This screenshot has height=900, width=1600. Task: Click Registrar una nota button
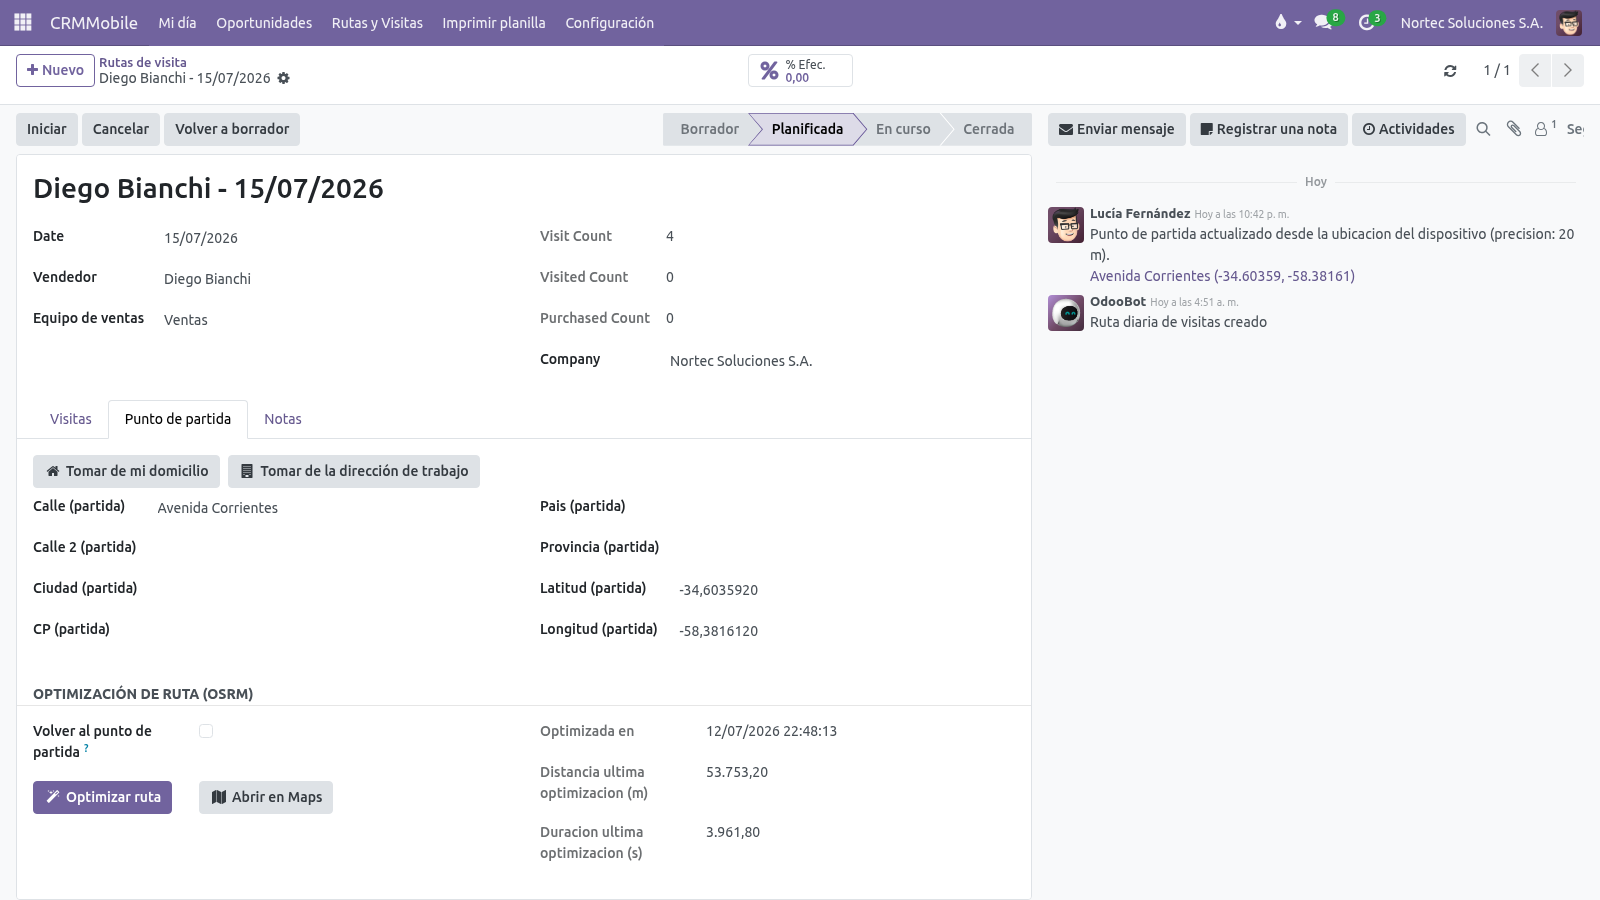click(1269, 129)
